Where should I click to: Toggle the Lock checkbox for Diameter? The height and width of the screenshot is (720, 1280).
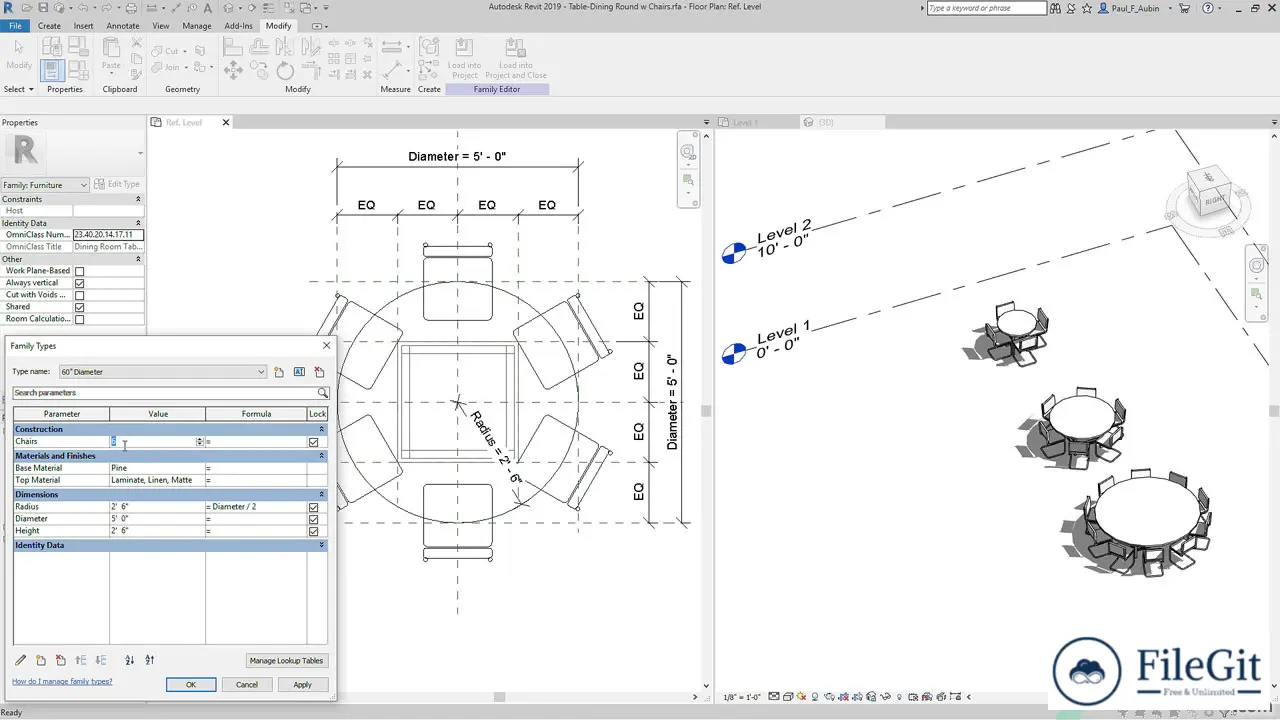pyautogui.click(x=314, y=519)
